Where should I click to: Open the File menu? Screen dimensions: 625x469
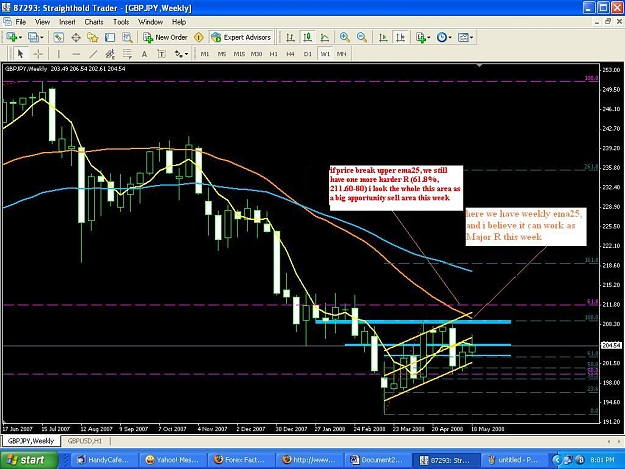click(20, 22)
